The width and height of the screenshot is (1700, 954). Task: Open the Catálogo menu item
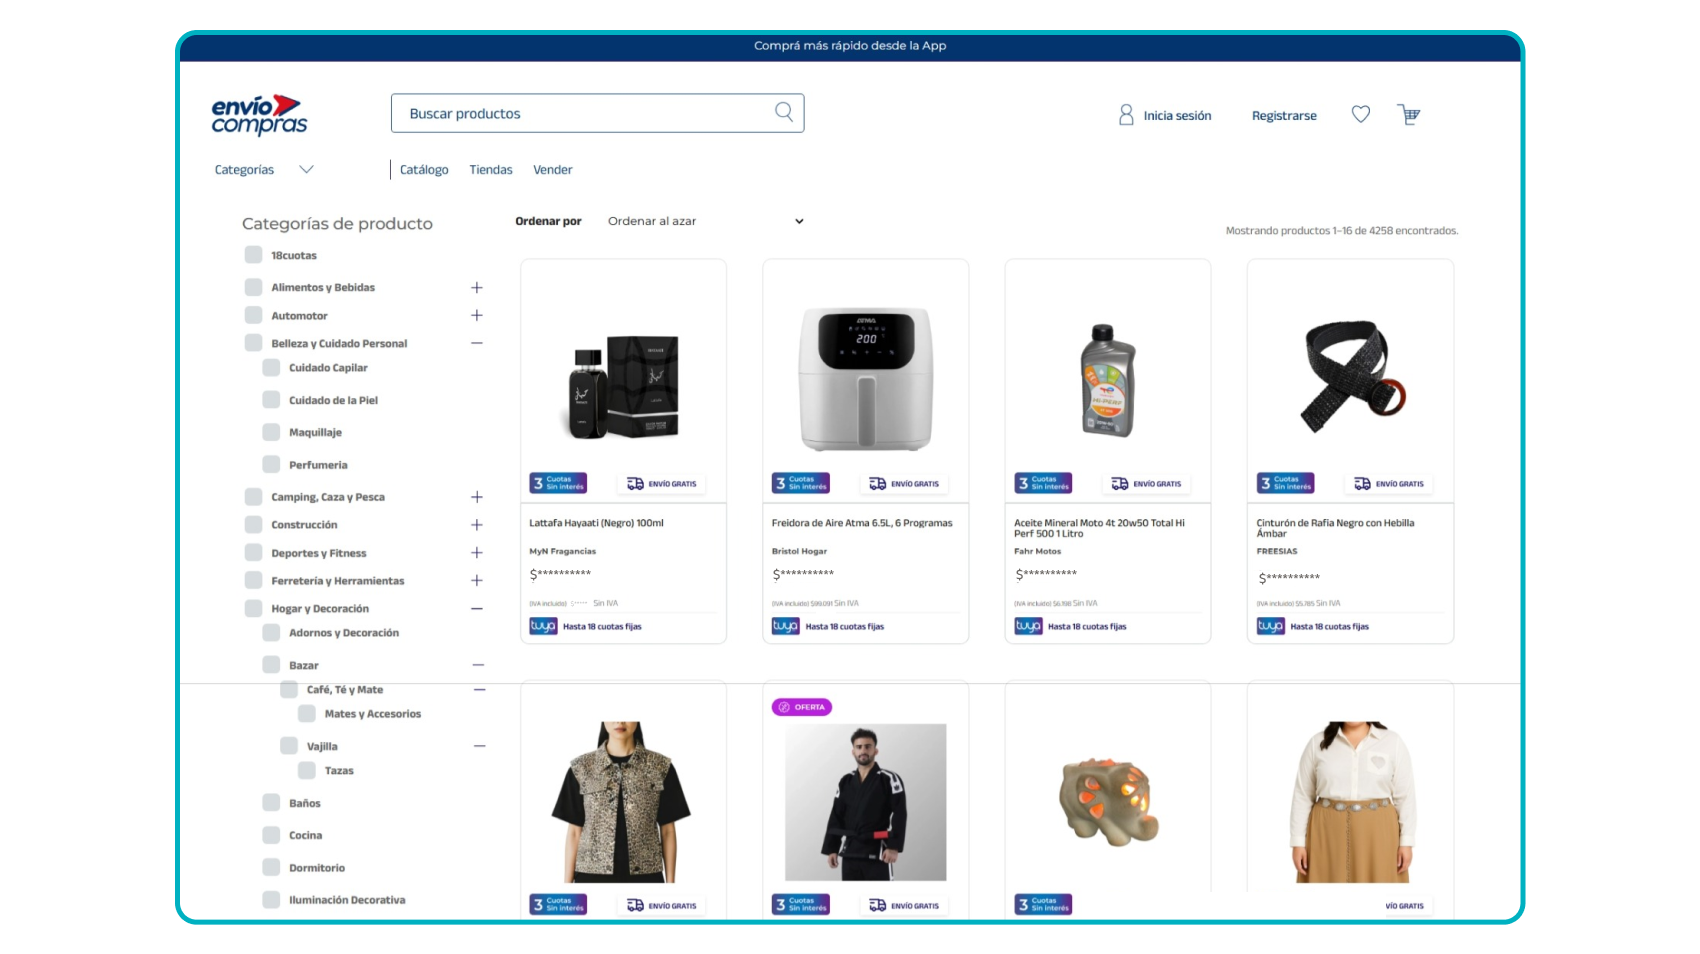tap(424, 170)
